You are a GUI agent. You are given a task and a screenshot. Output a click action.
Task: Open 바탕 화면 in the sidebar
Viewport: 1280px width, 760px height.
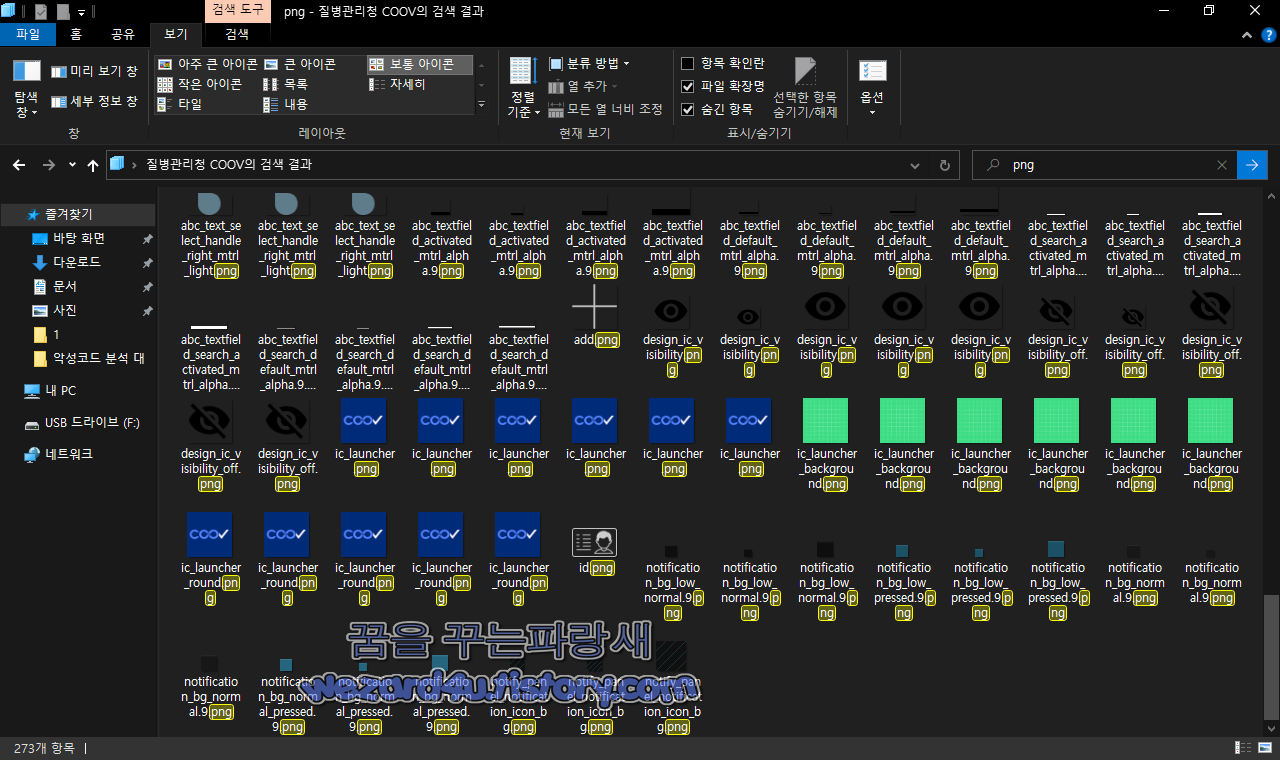[78, 238]
